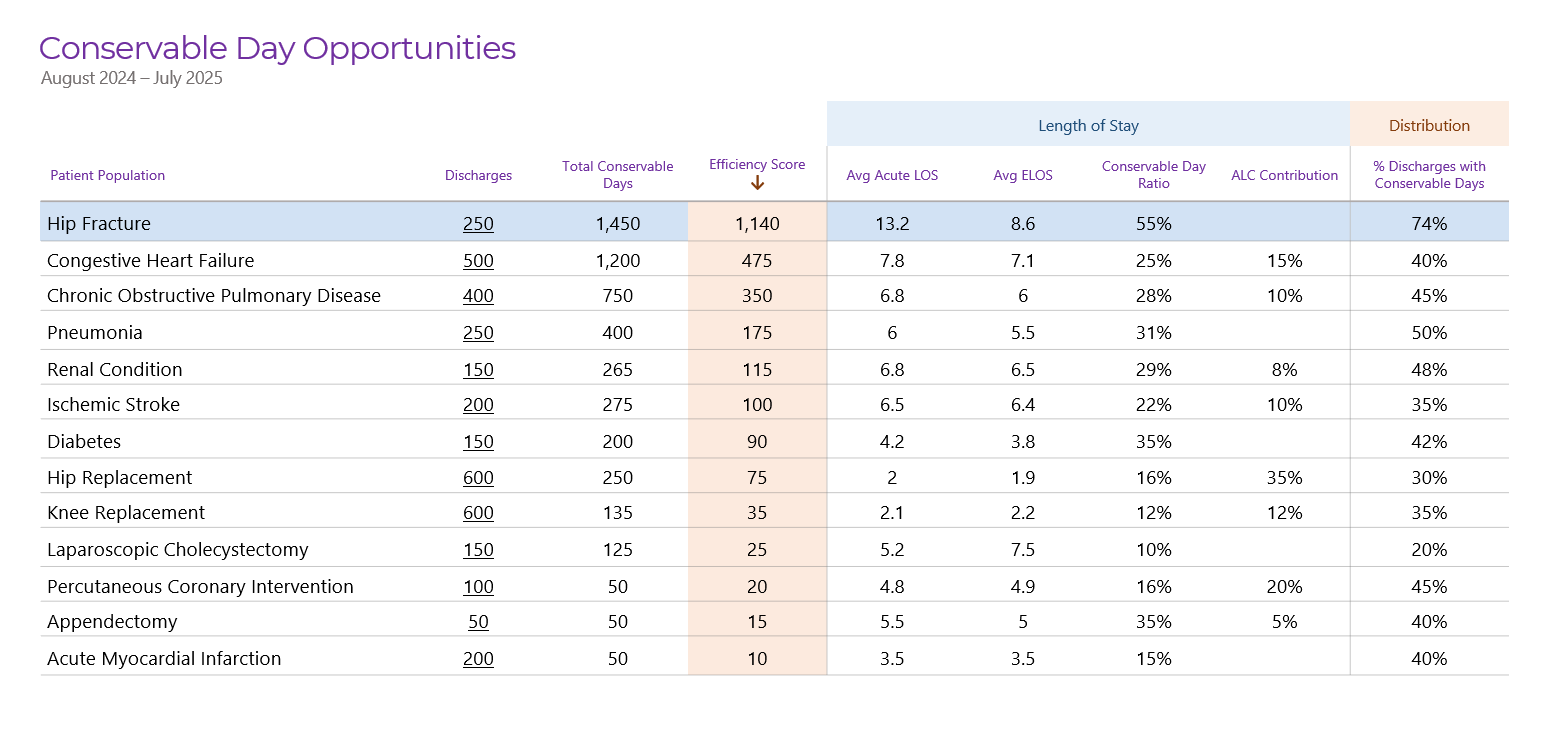Screen dimensions: 1566x750
Task: Open Pneumonia discharges link 250
Action: [x=478, y=333]
